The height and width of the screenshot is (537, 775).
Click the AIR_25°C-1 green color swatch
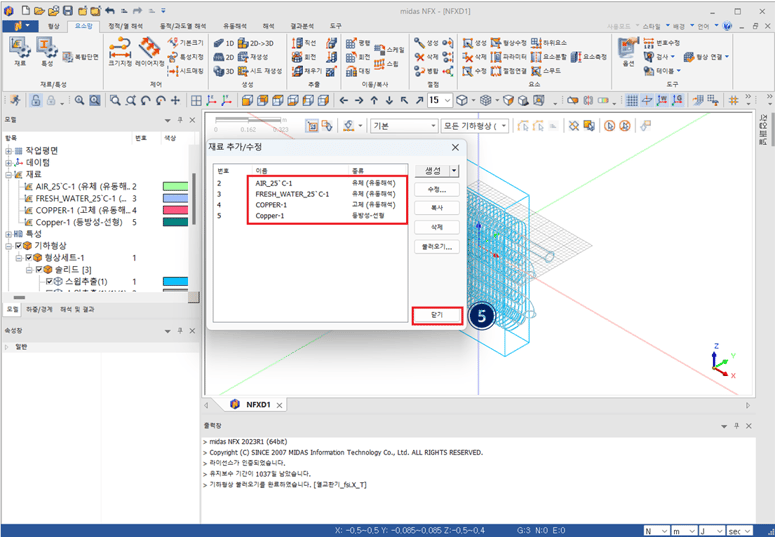[x=175, y=186]
